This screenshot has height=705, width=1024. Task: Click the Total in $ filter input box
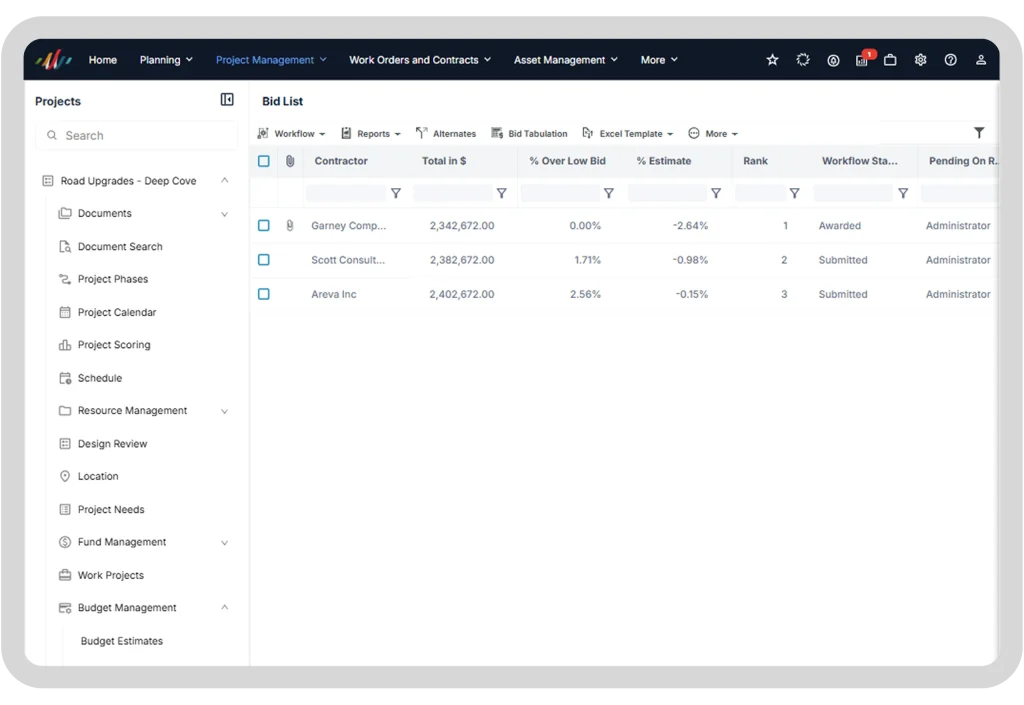pyautogui.click(x=453, y=193)
